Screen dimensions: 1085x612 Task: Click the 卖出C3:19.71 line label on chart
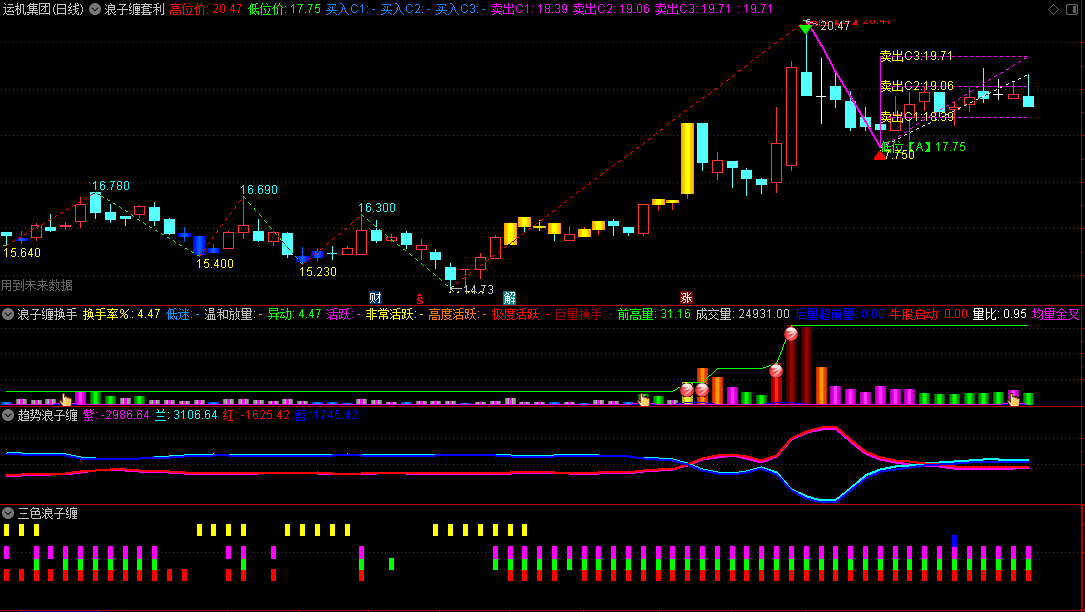(x=916, y=56)
